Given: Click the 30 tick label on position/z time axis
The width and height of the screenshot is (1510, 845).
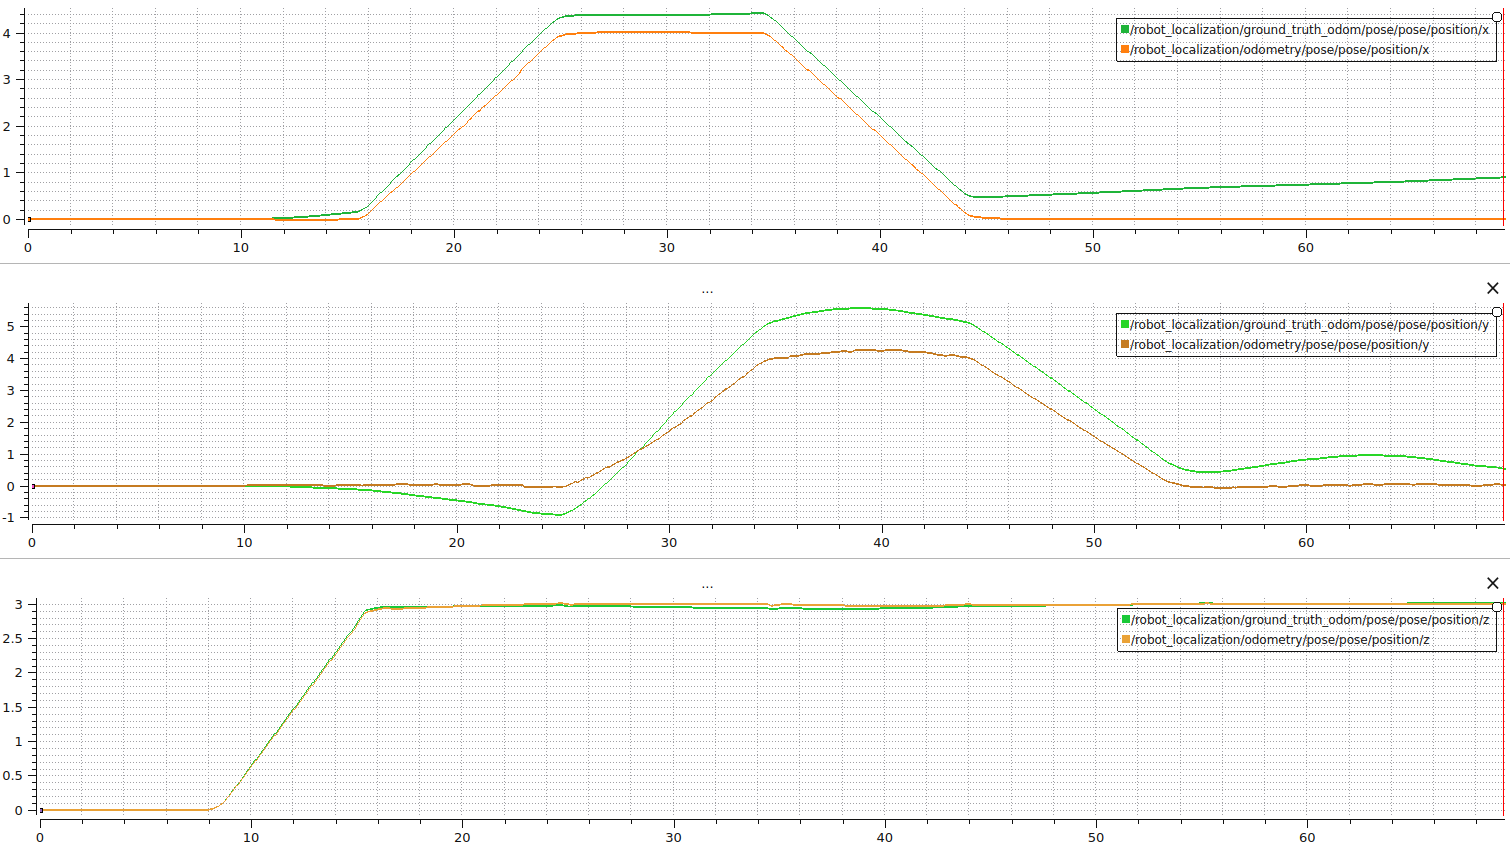Looking at the screenshot, I should (673, 837).
